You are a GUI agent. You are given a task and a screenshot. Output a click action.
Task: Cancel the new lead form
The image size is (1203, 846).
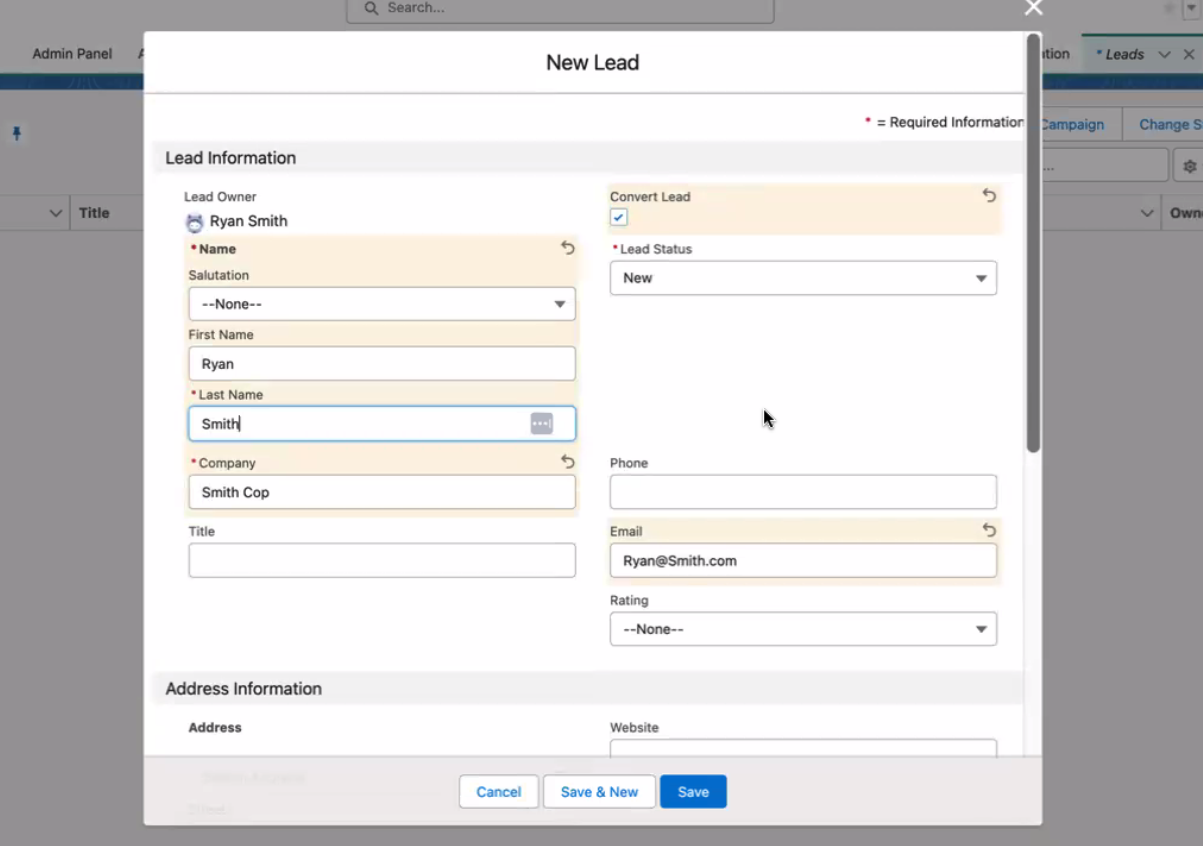pyautogui.click(x=498, y=792)
